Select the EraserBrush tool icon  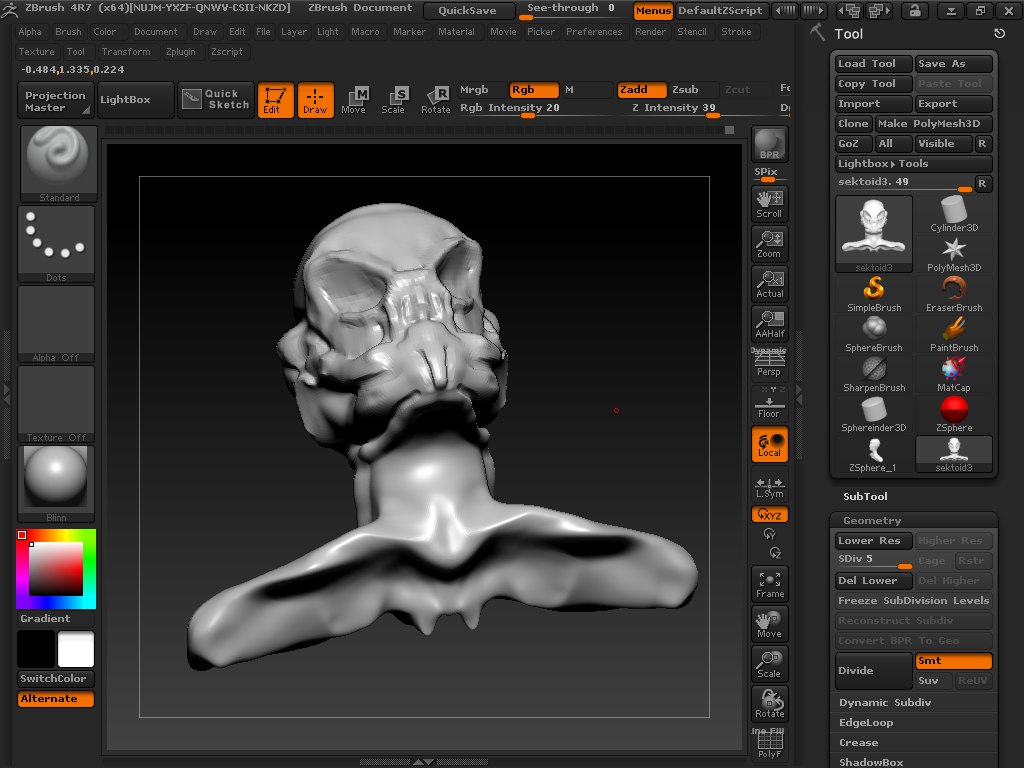pyautogui.click(x=954, y=294)
